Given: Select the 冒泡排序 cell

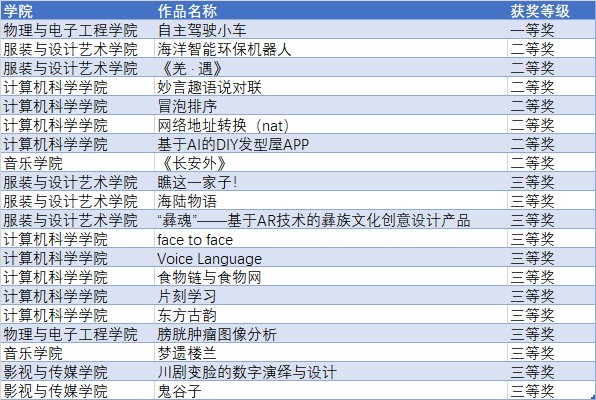Looking at the screenshot, I should 331,105.
